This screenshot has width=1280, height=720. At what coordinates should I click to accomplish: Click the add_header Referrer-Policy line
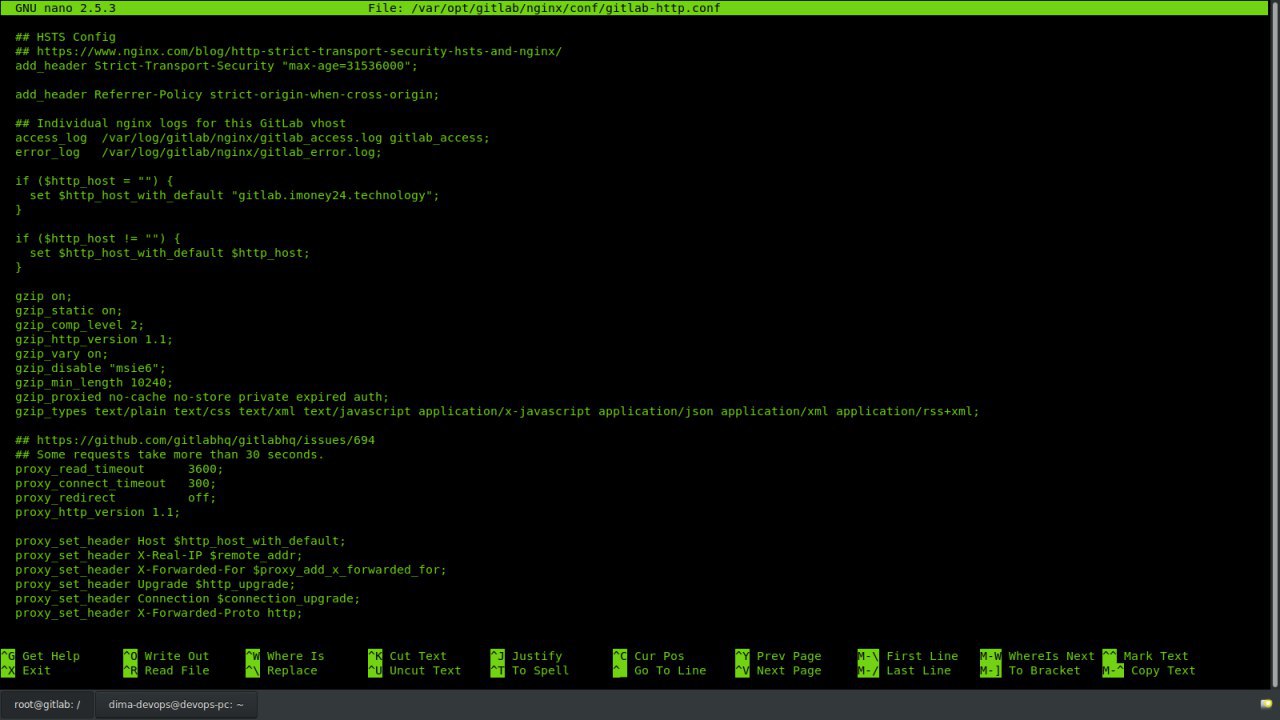[x=227, y=95]
